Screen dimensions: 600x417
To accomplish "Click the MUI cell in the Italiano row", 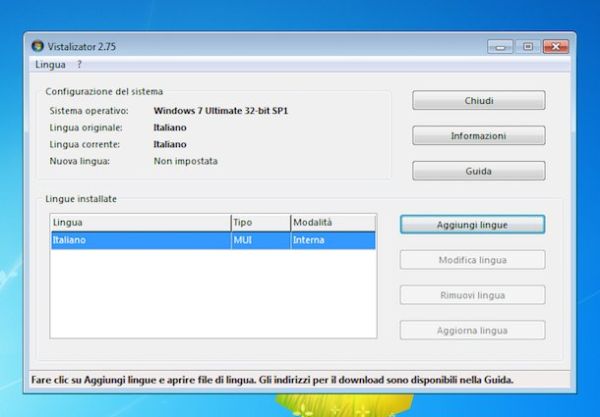I will (x=259, y=240).
